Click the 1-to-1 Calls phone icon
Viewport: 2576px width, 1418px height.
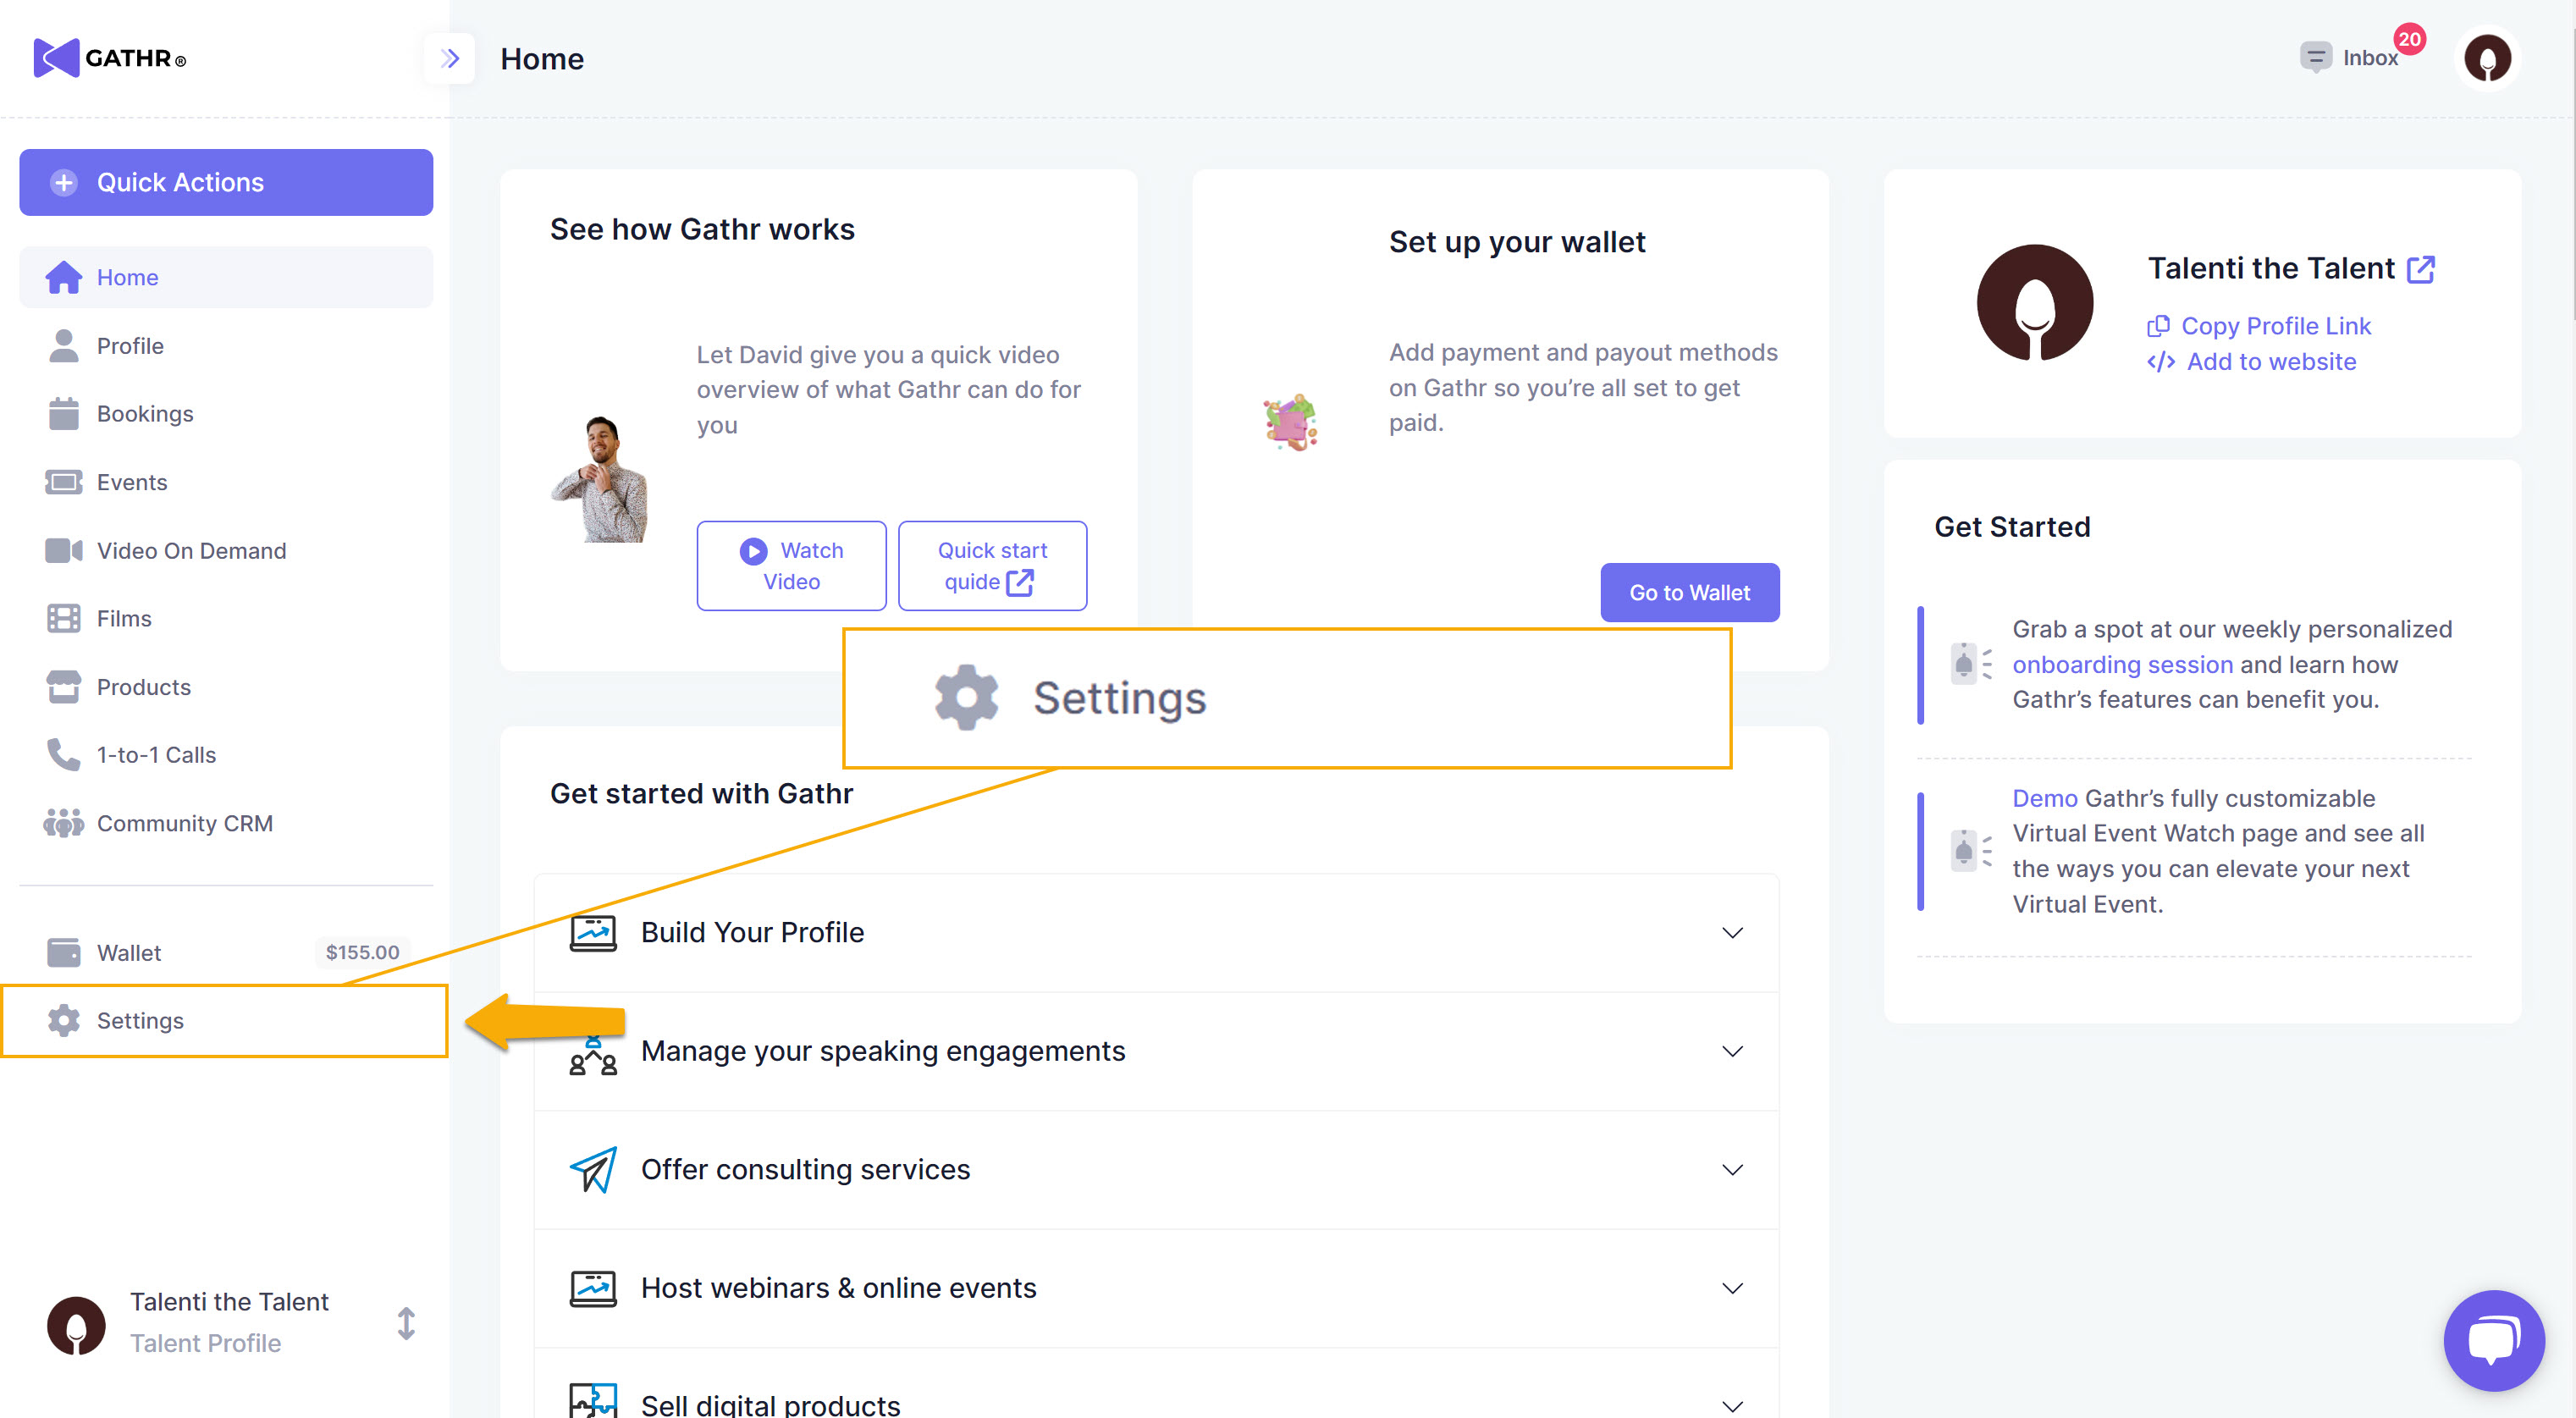(x=64, y=755)
